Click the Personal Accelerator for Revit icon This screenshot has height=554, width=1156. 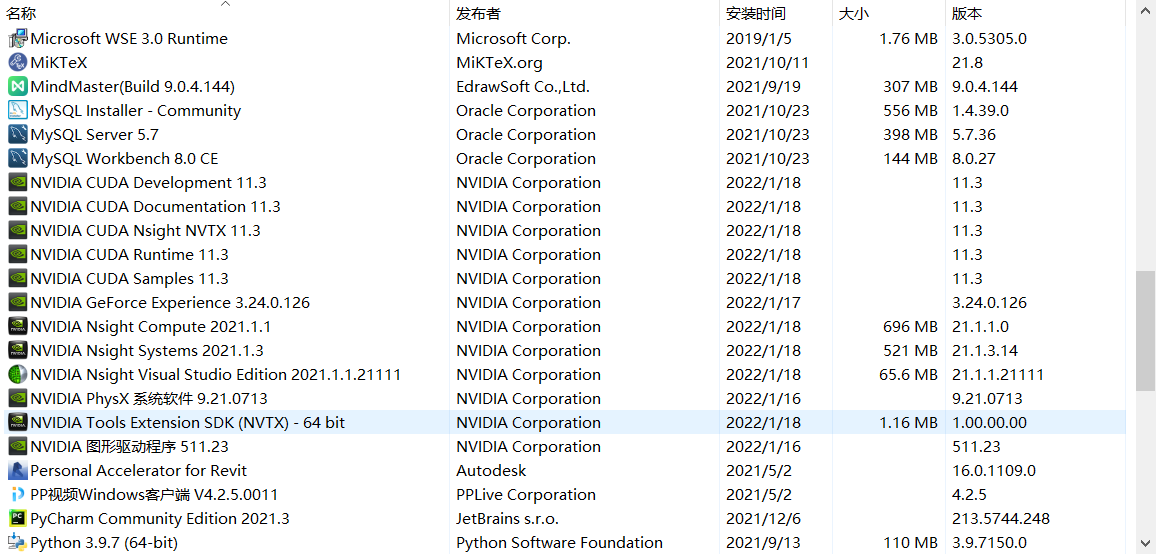point(18,471)
